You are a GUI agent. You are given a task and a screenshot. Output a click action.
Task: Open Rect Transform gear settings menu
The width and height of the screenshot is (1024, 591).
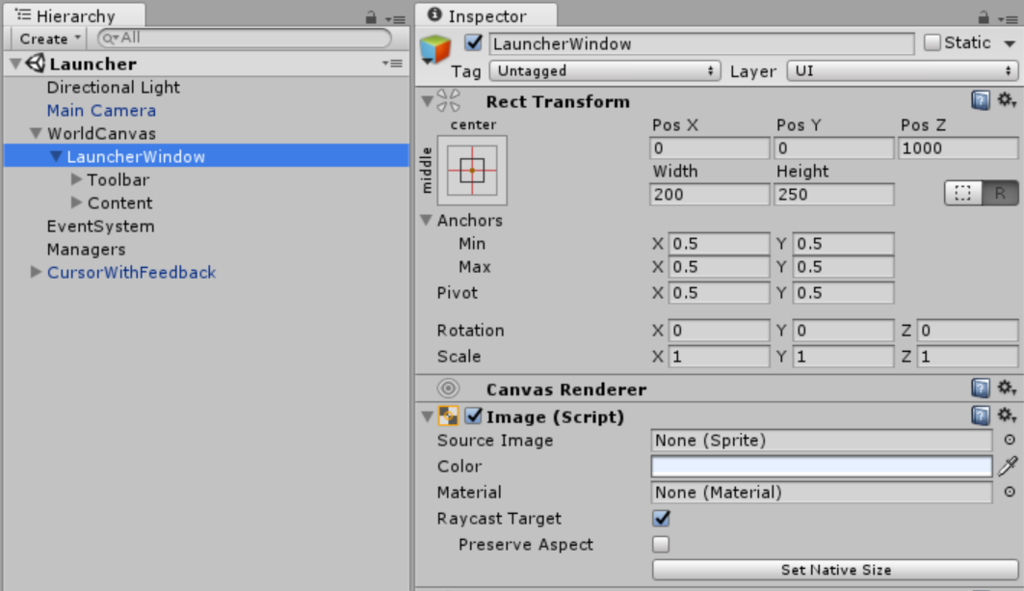1006,101
